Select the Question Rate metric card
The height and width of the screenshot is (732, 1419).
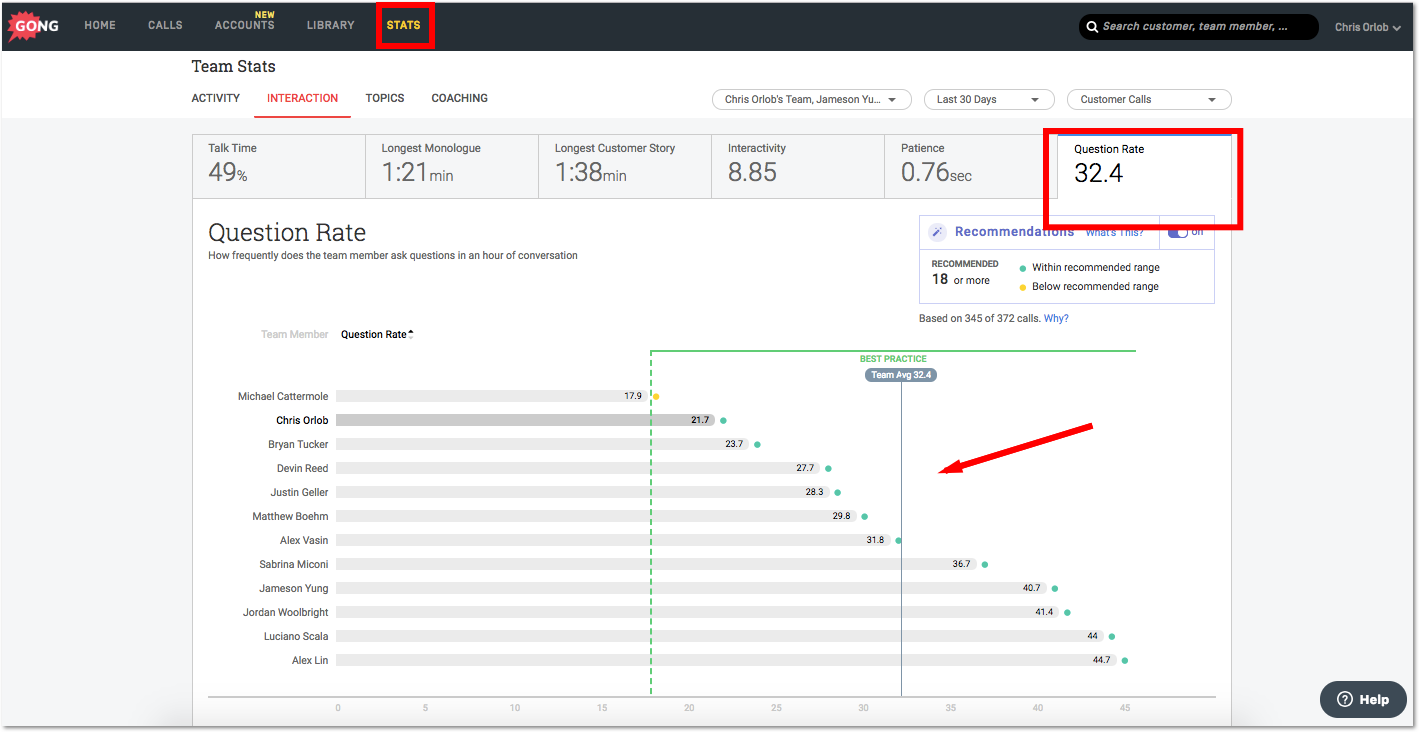coord(1144,166)
